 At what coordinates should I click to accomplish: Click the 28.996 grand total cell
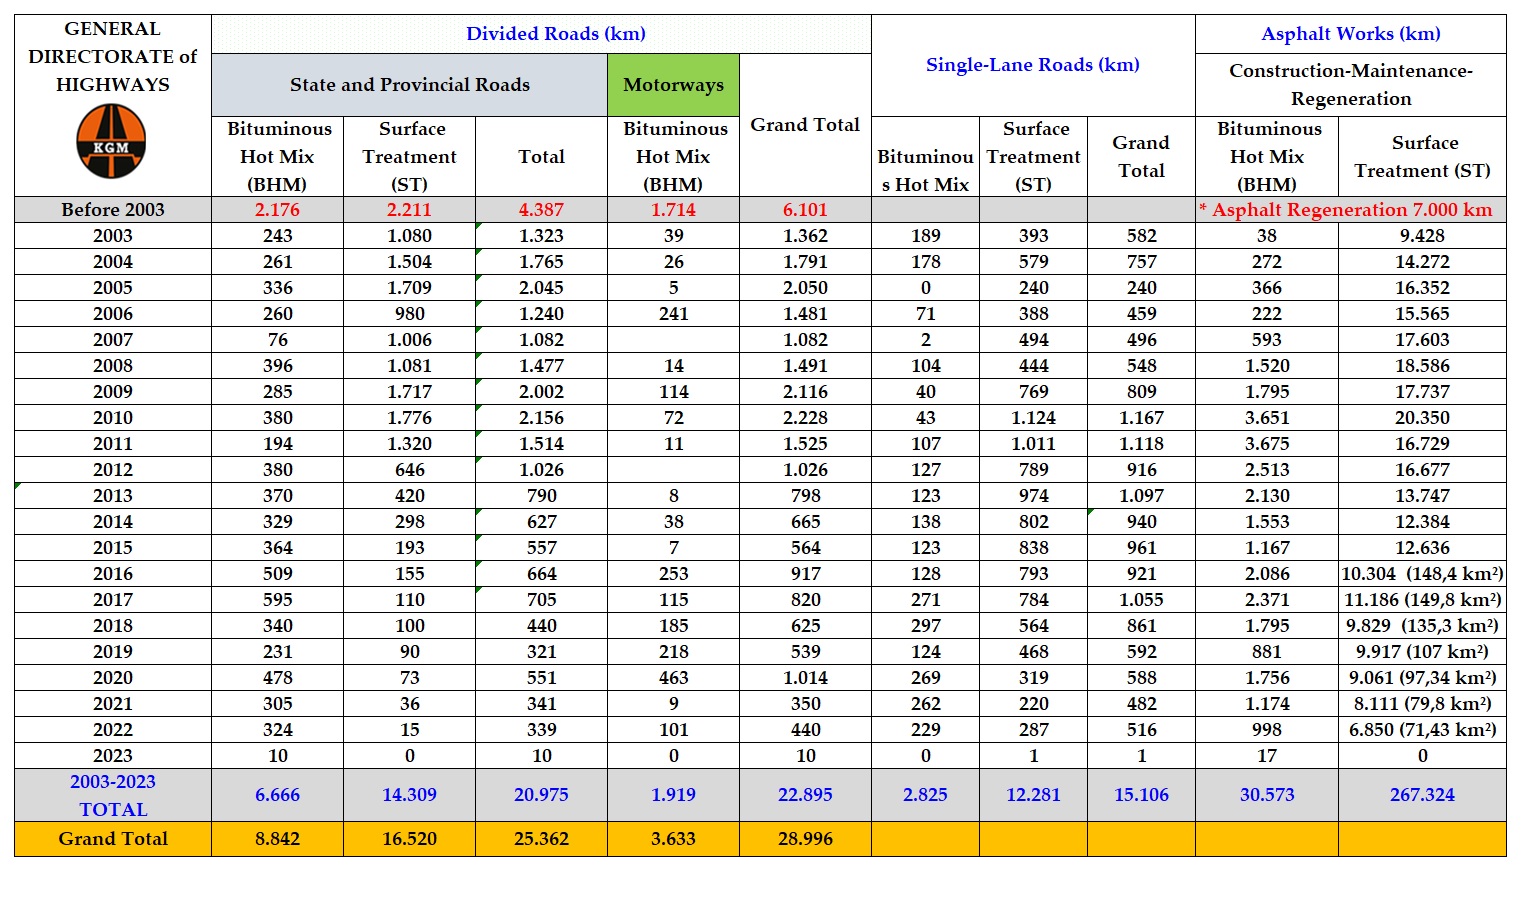[805, 839]
